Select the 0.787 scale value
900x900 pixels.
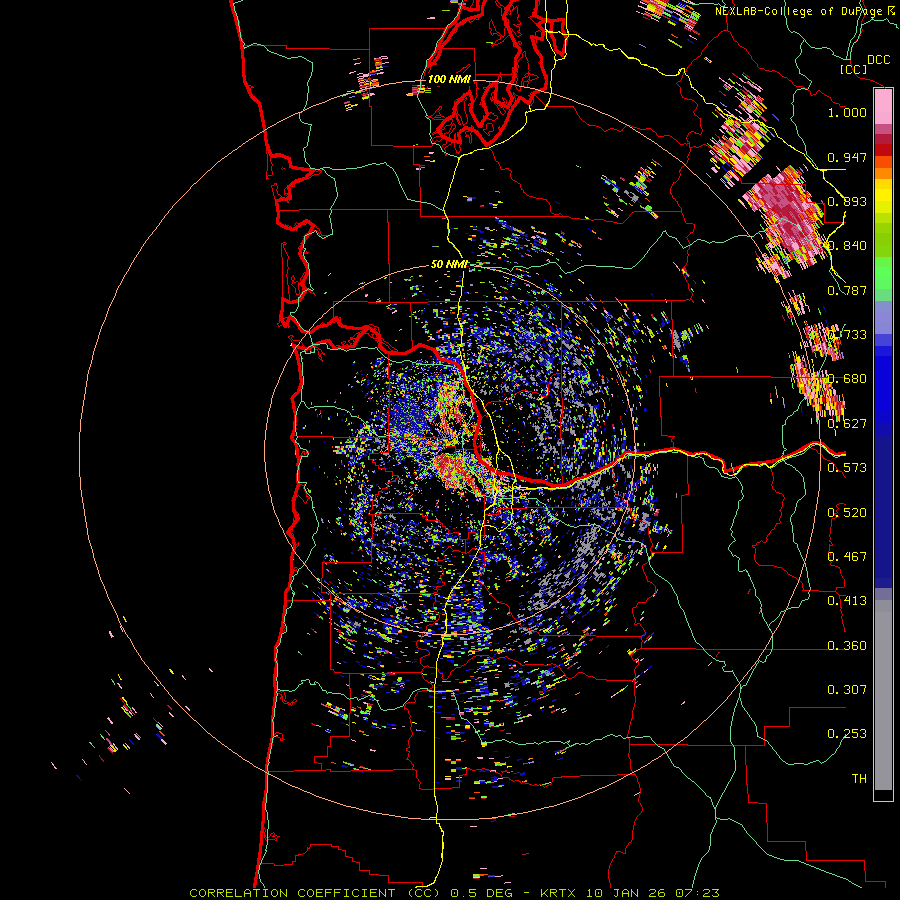coord(847,290)
